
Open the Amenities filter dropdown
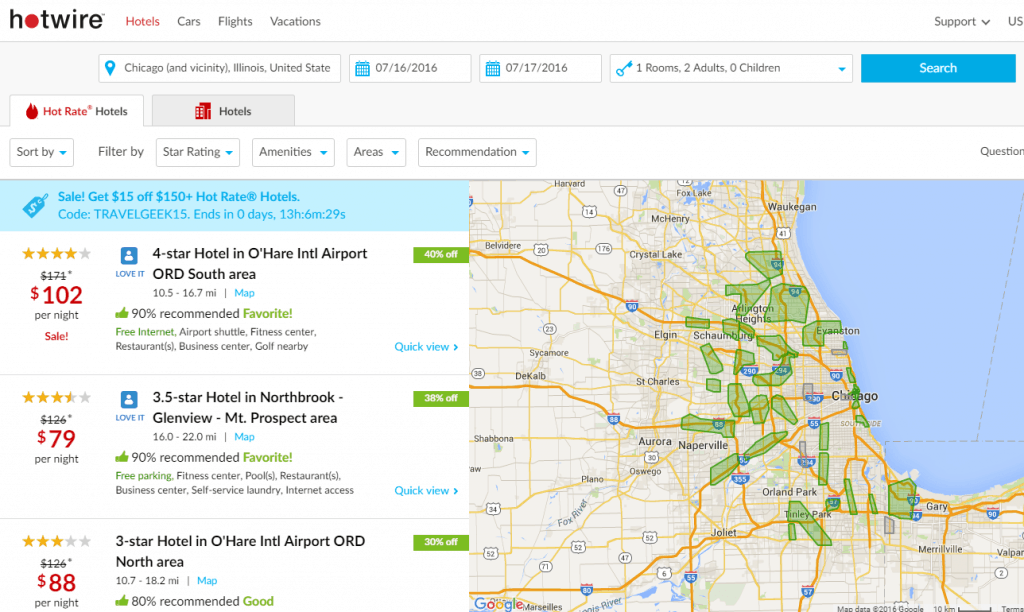tap(292, 151)
